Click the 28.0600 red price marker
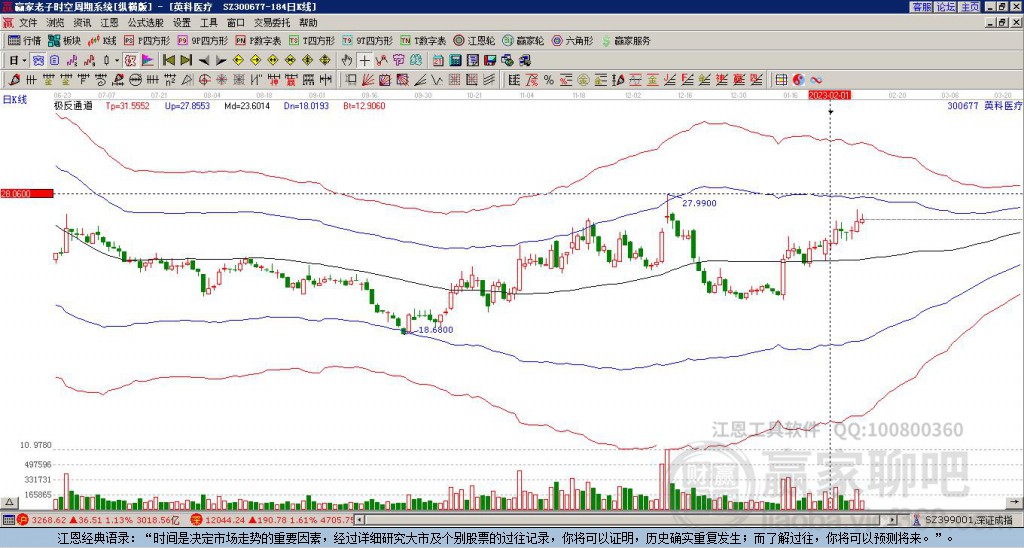 [26, 193]
